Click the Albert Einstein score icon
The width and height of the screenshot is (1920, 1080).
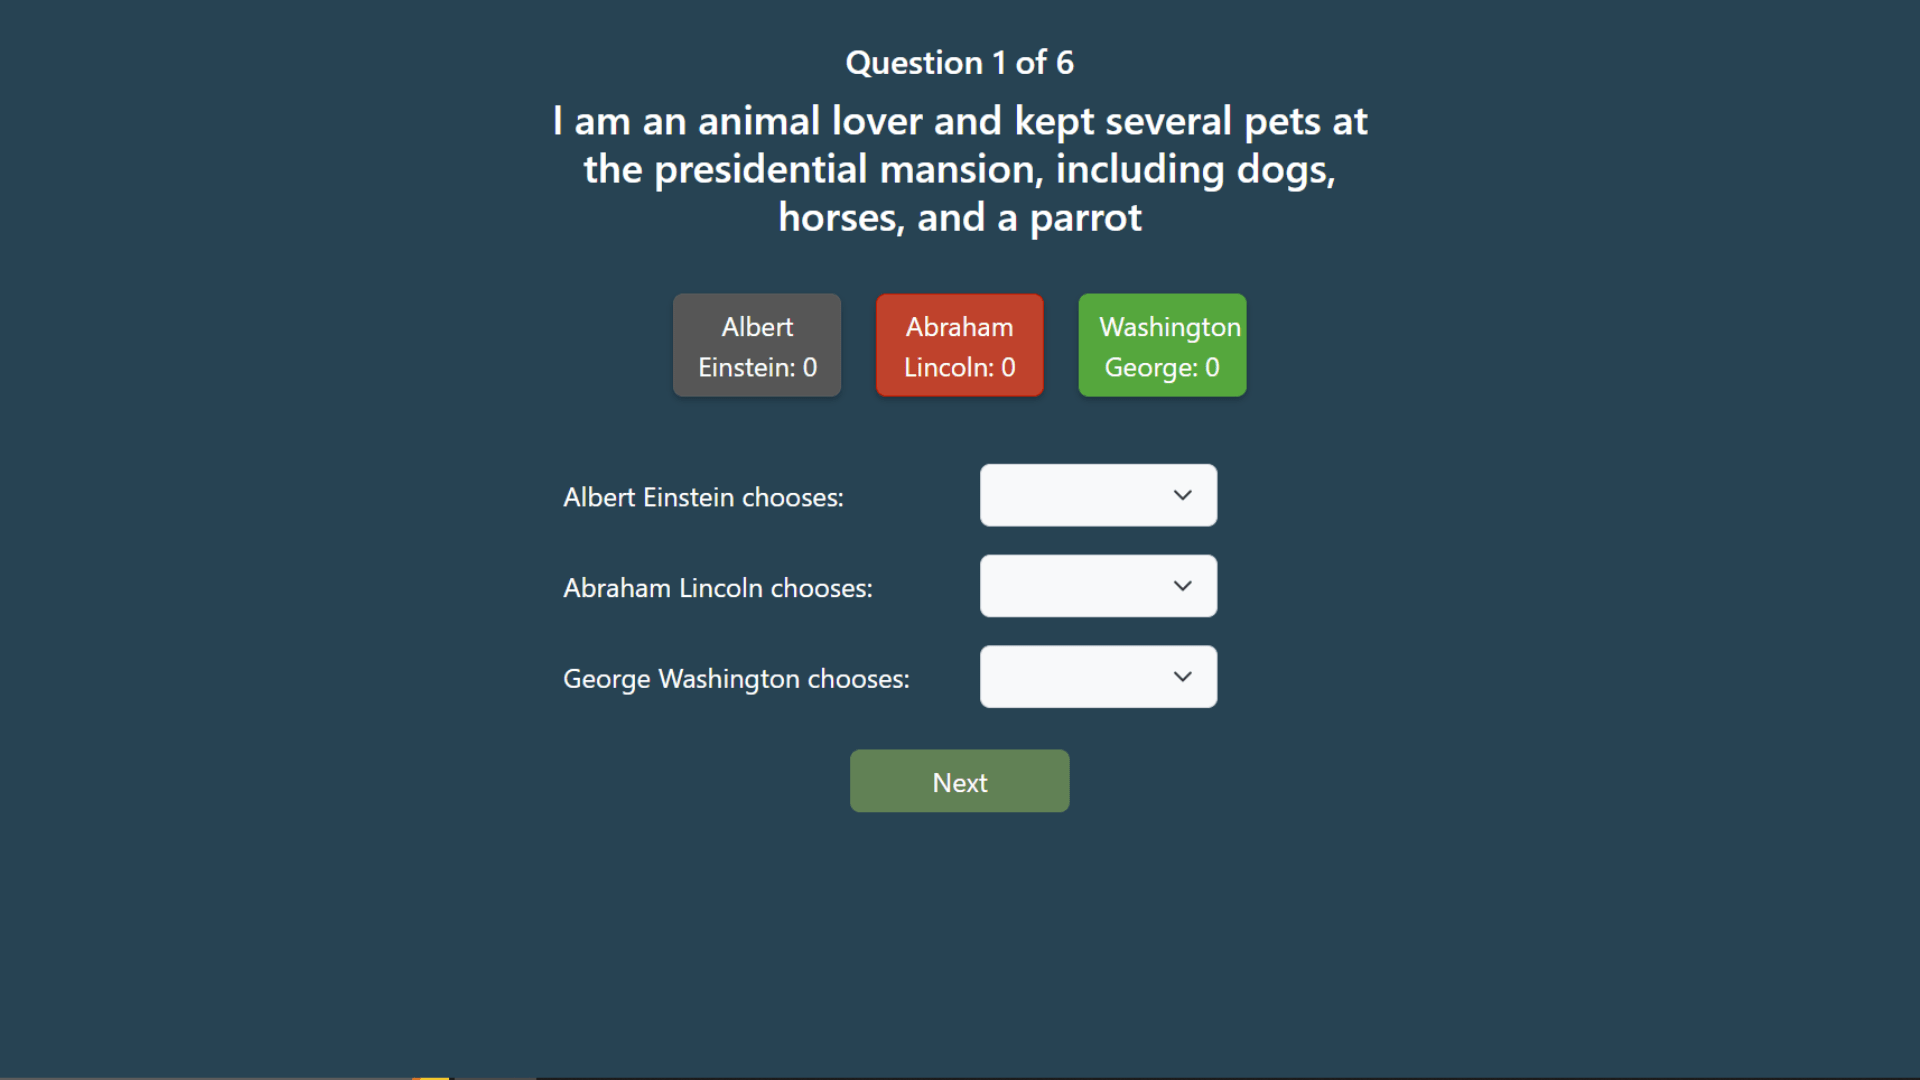coord(756,345)
